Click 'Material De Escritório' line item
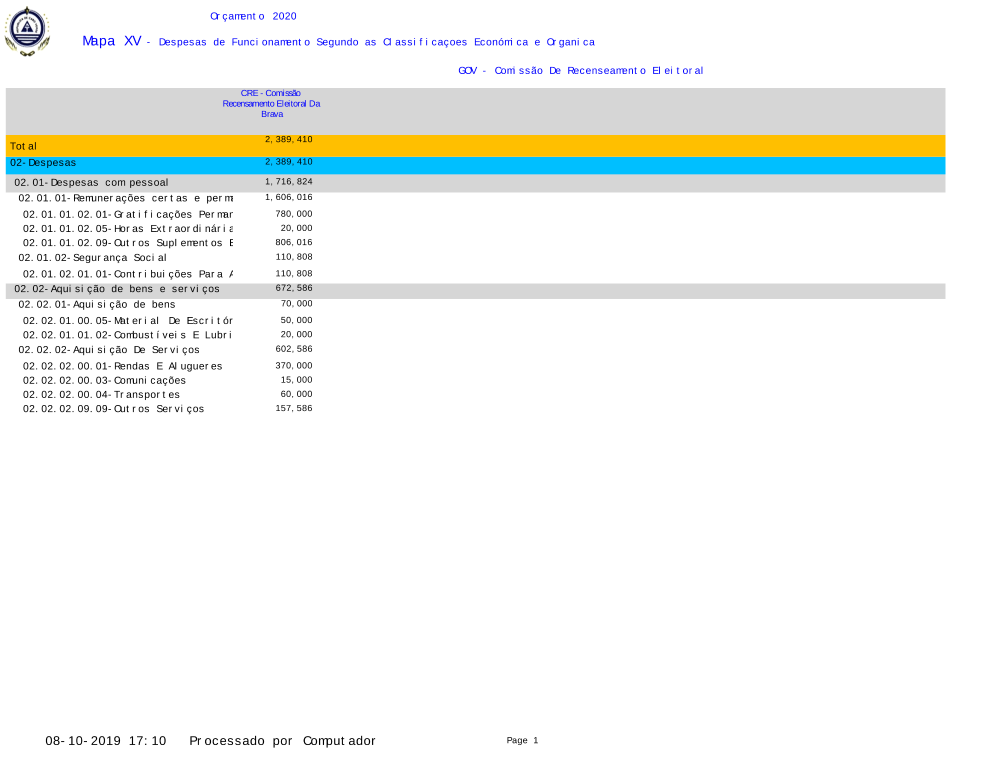This screenshot has width=1000, height=773. click(127, 320)
